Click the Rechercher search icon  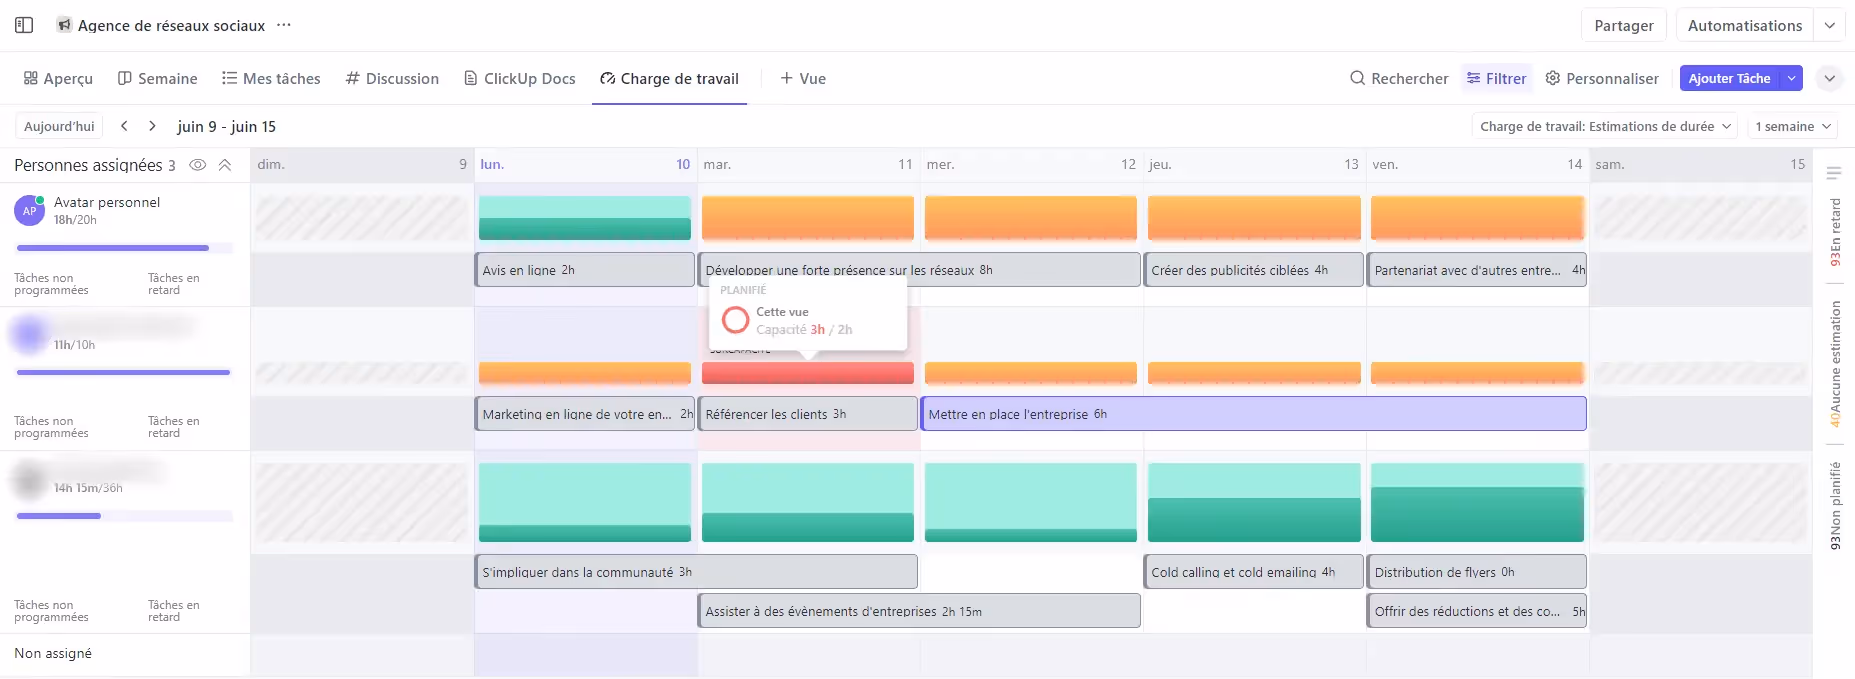point(1357,78)
